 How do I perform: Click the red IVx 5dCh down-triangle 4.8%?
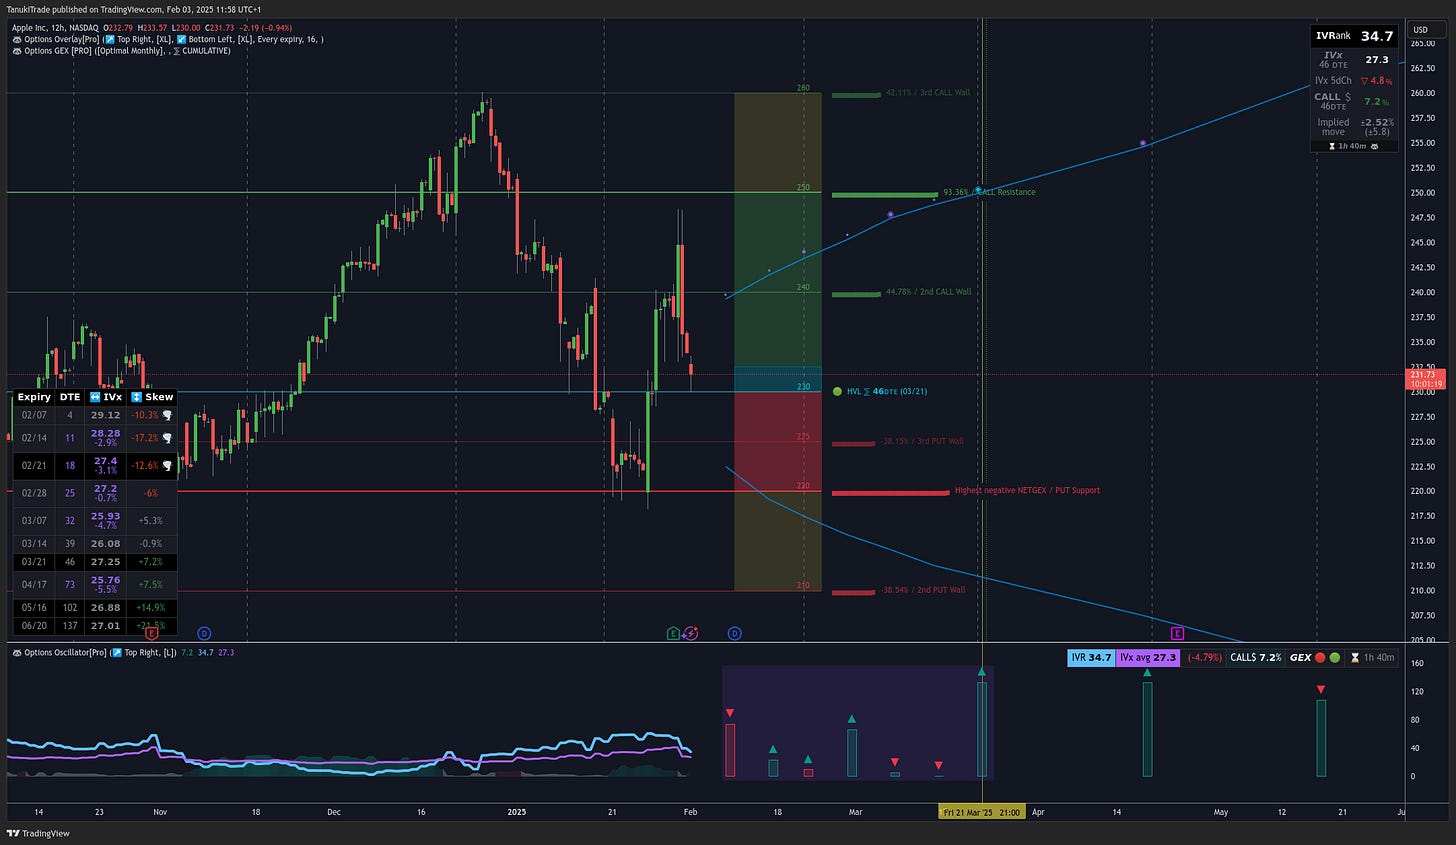coord(1376,81)
